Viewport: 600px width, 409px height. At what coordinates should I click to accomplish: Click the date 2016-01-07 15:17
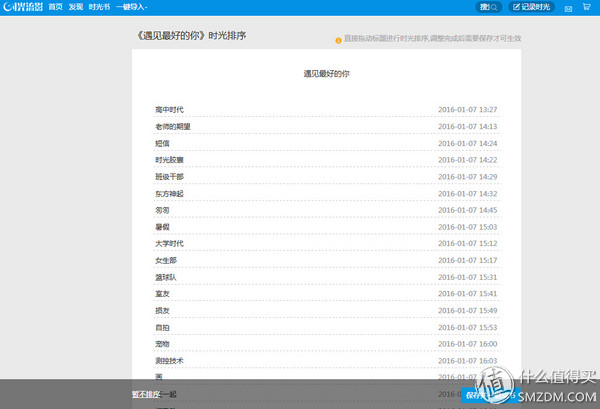pyautogui.click(x=468, y=261)
